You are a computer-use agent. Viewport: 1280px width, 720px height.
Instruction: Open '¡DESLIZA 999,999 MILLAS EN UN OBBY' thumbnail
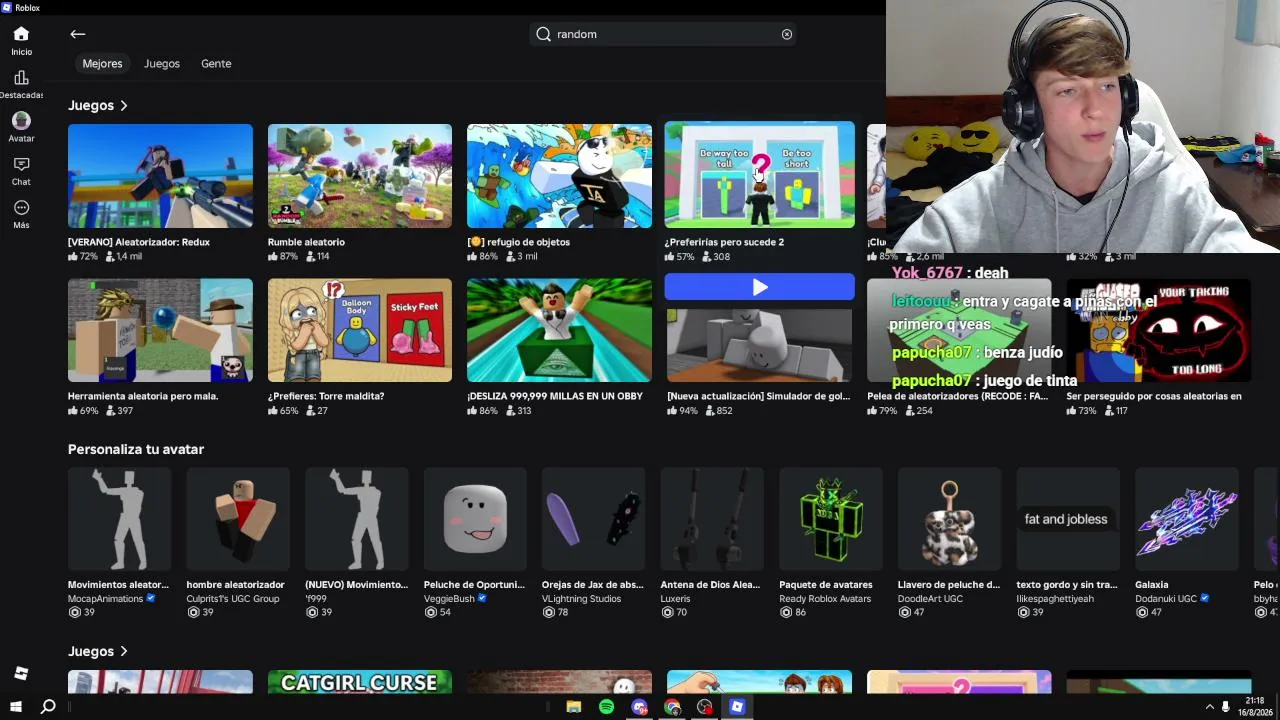pos(559,330)
